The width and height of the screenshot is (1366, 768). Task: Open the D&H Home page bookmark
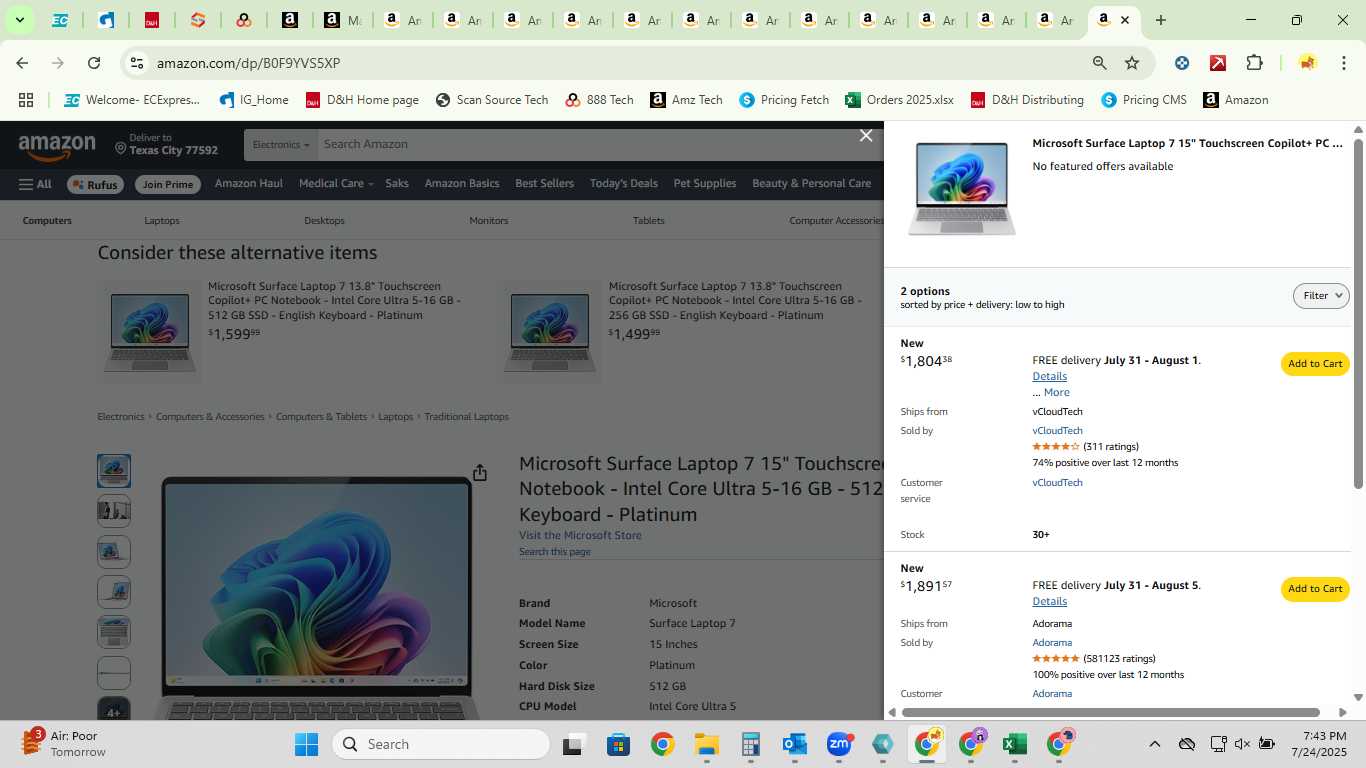coord(362,100)
